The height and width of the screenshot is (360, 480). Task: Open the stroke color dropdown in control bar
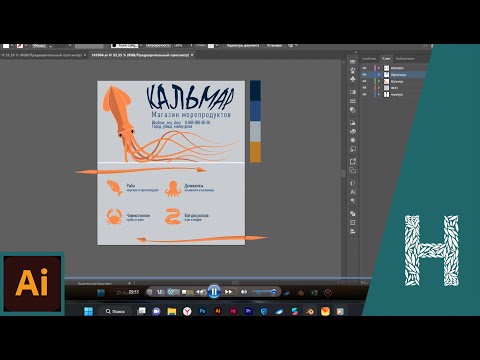click(x=26, y=45)
